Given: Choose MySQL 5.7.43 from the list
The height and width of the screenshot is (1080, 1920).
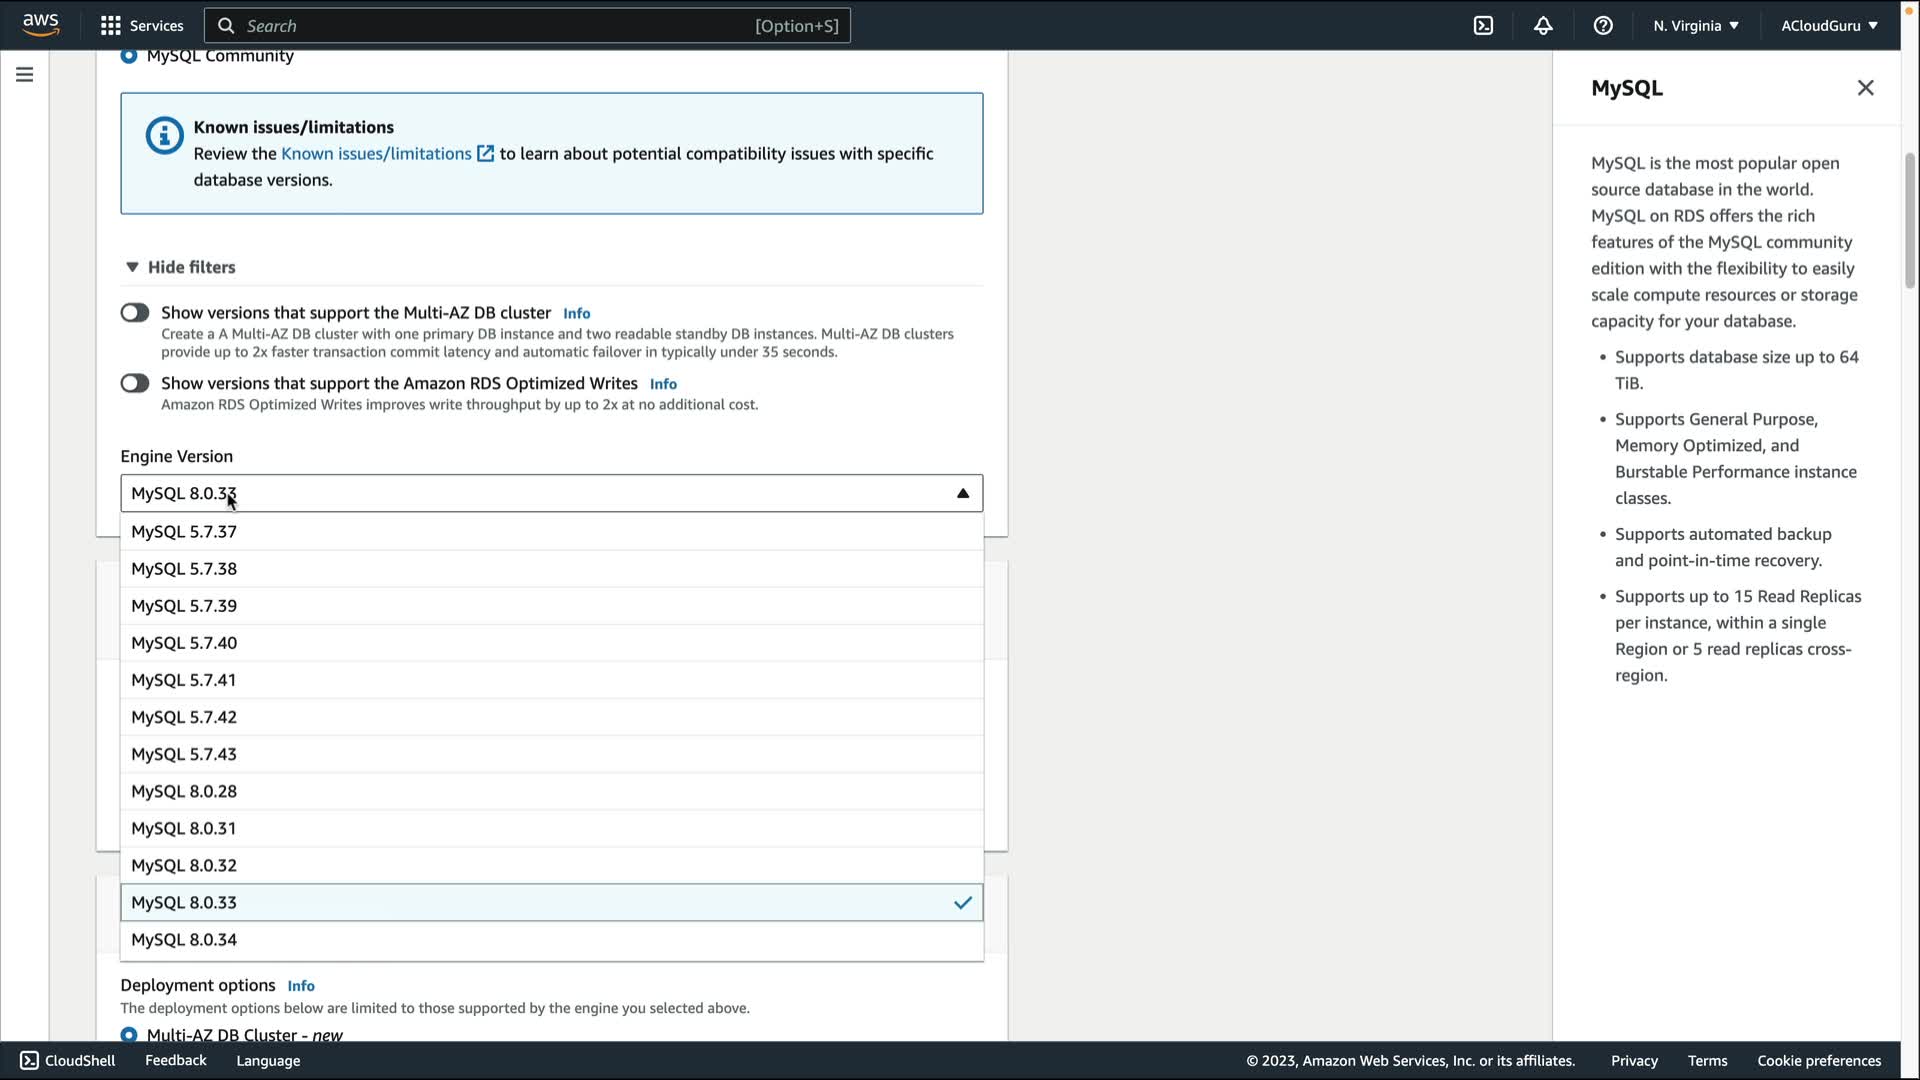Looking at the screenshot, I should (184, 754).
